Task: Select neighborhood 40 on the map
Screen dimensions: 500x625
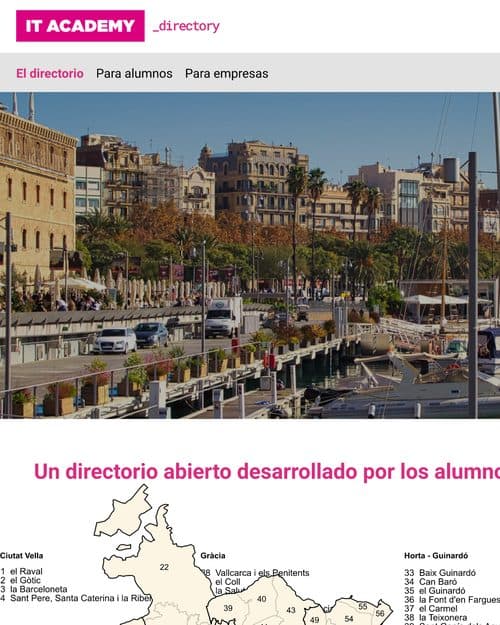Action: [262, 599]
